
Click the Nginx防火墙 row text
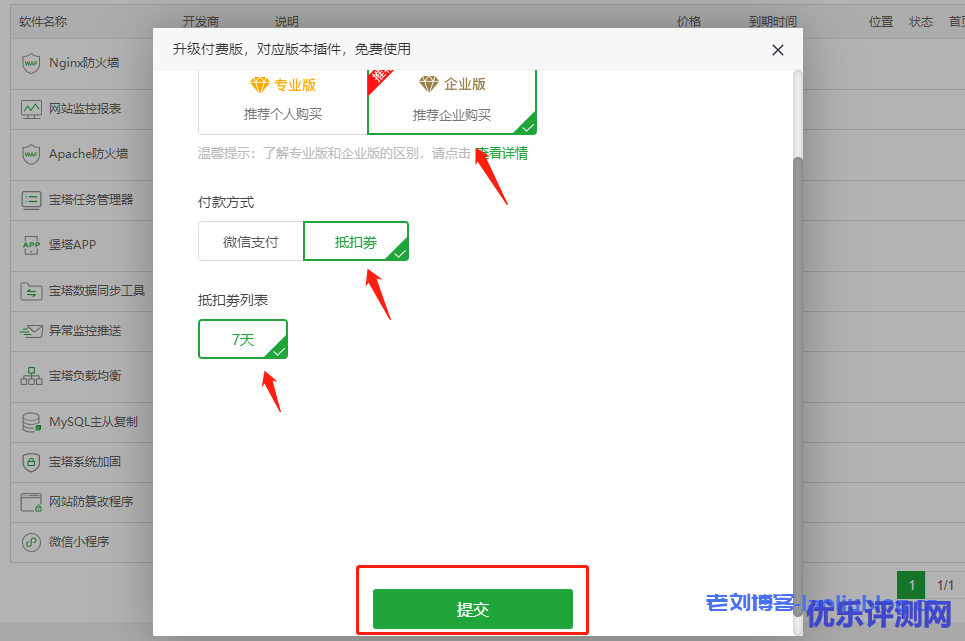(x=84, y=63)
